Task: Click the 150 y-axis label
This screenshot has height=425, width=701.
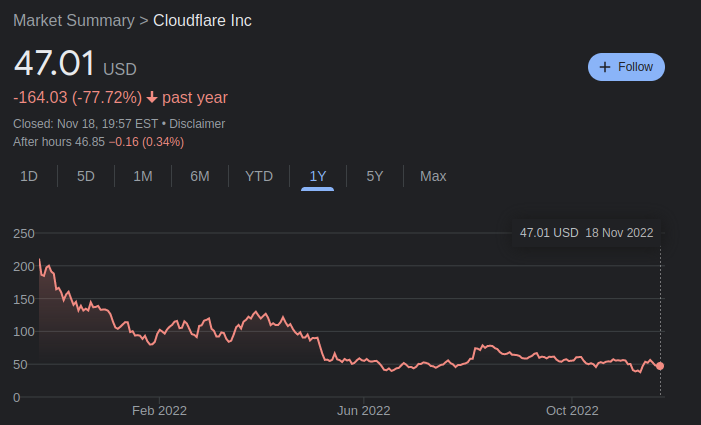Action: [24, 299]
